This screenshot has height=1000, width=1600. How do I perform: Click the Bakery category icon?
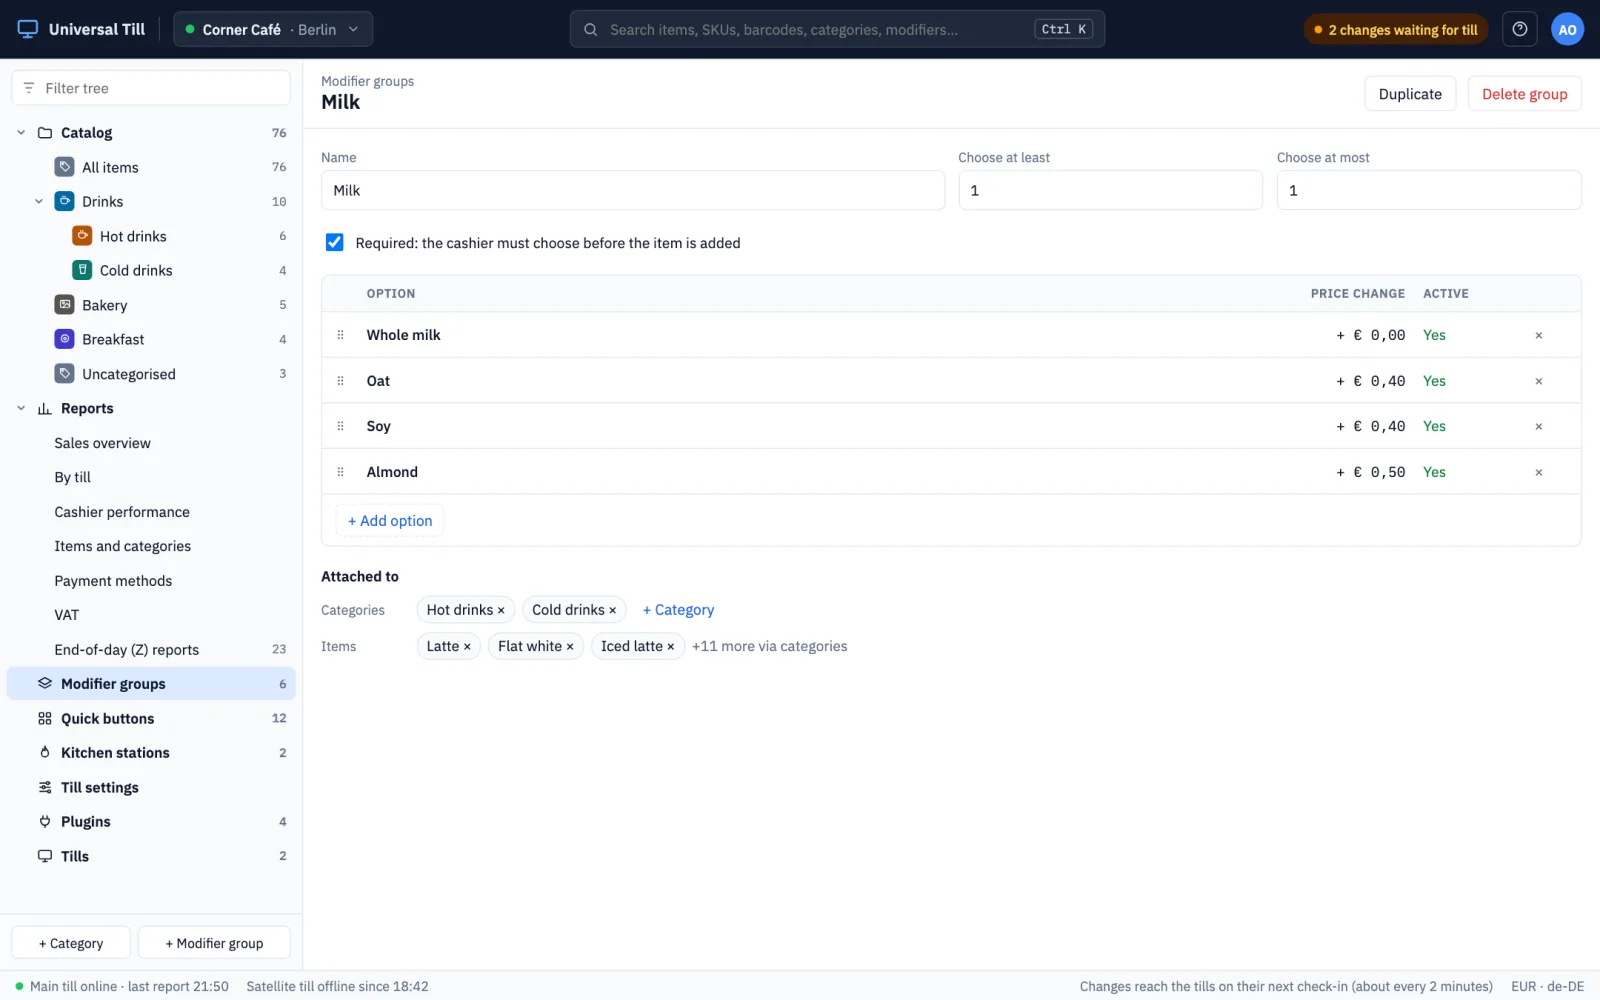click(x=64, y=305)
